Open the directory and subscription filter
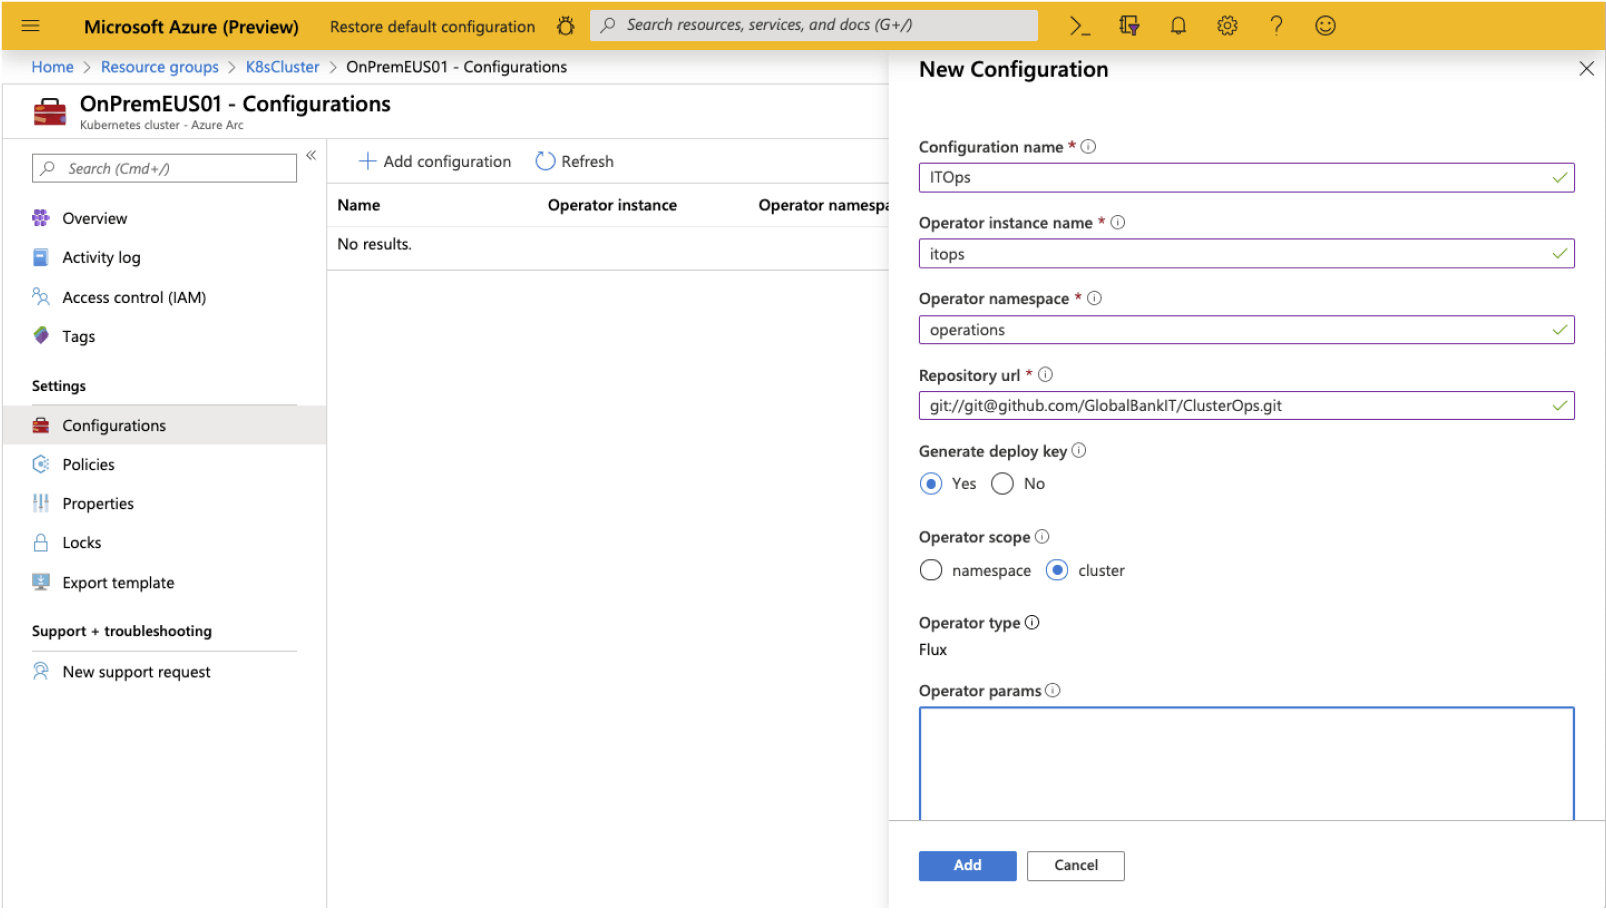This screenshot has height=920, width=1606. click(x=1128, y=25)
